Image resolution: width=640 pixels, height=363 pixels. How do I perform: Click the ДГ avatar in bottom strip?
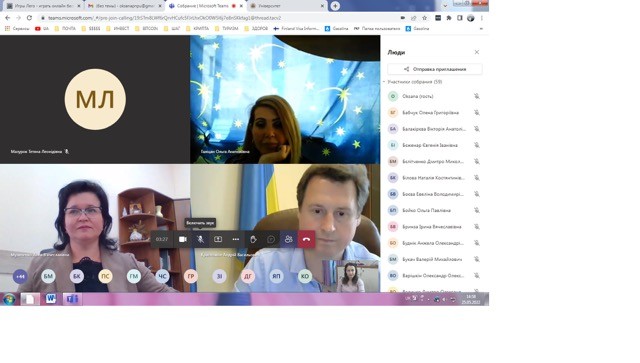pos(248,276)
